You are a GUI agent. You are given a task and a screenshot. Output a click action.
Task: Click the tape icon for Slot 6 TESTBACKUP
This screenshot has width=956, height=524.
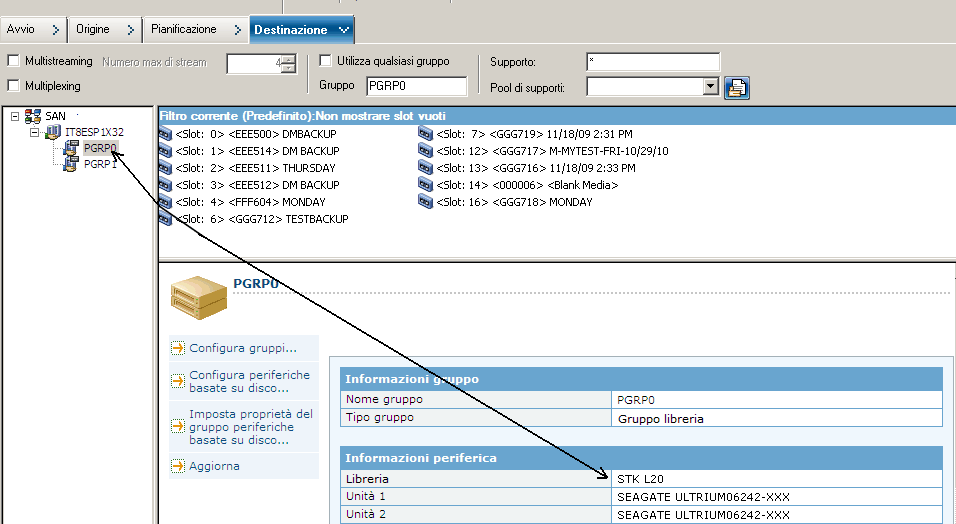[165, 218]
